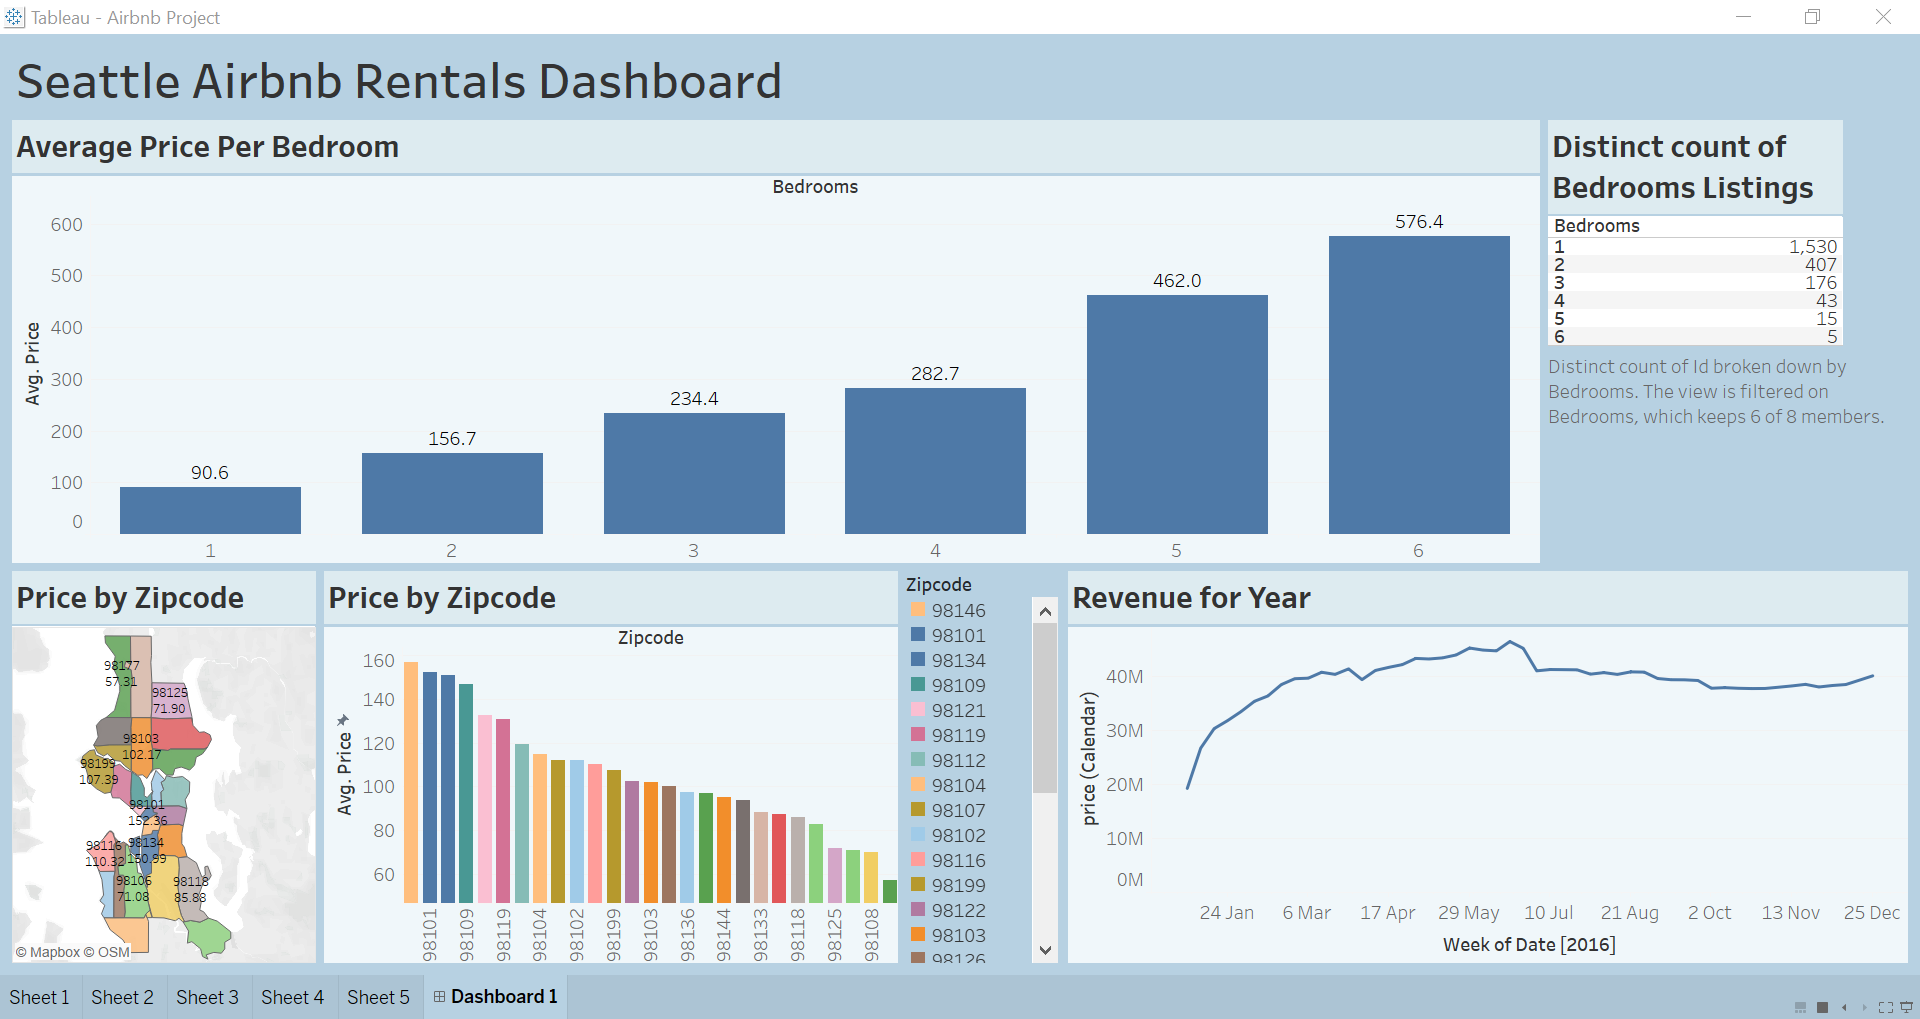Click the down arrow on Zipcode legend scrollbar
This screenshot has height=1019, width=1920.
1044,950
